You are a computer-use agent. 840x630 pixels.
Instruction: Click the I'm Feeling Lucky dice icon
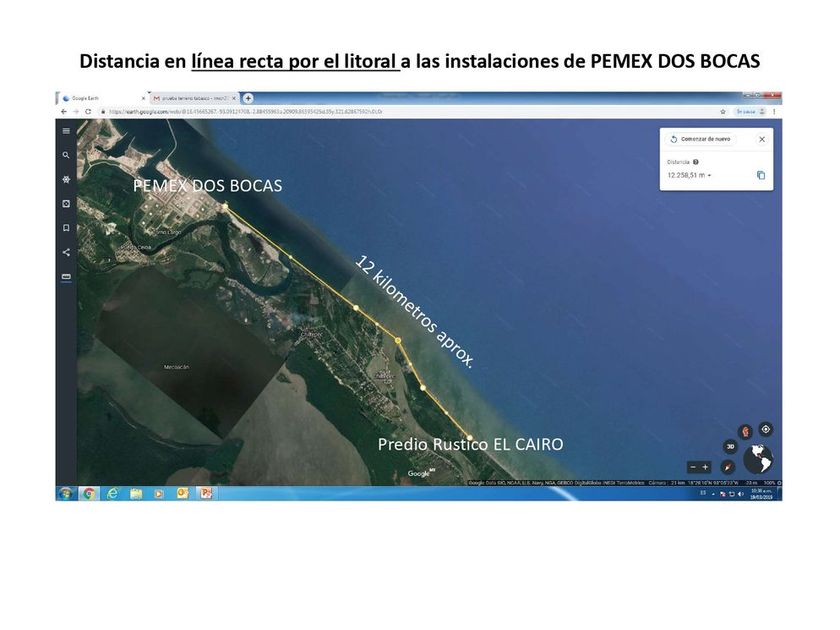pyautogui.click(x=66, y=204)
